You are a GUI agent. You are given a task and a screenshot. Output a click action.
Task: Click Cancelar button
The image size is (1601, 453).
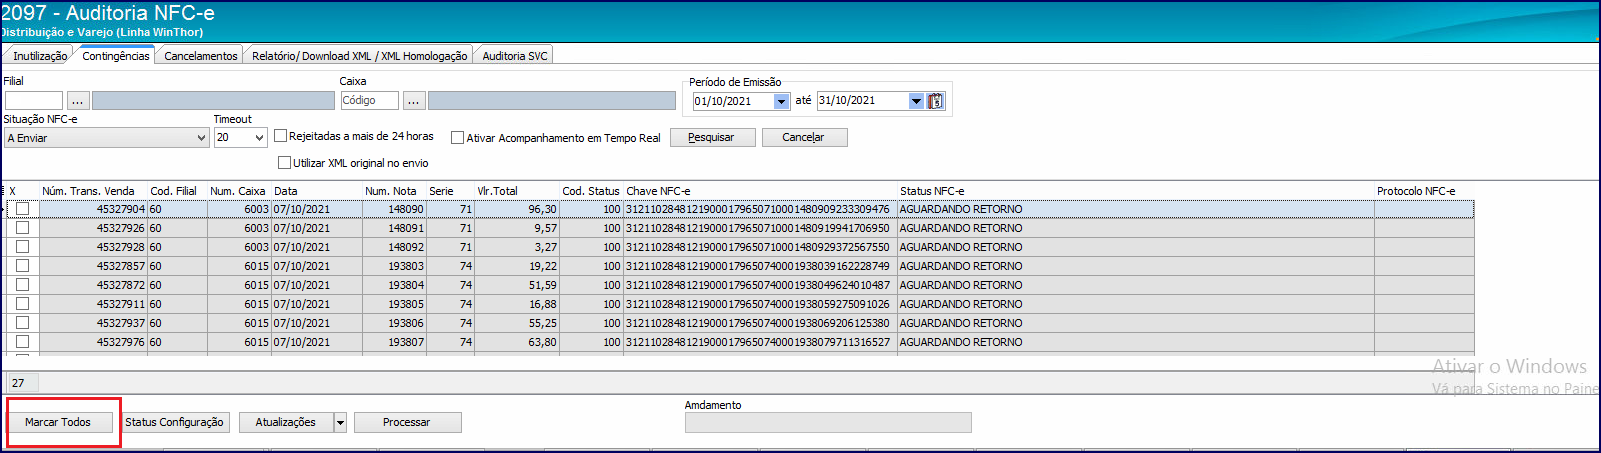pyautogui.click(x=803, y=137)
